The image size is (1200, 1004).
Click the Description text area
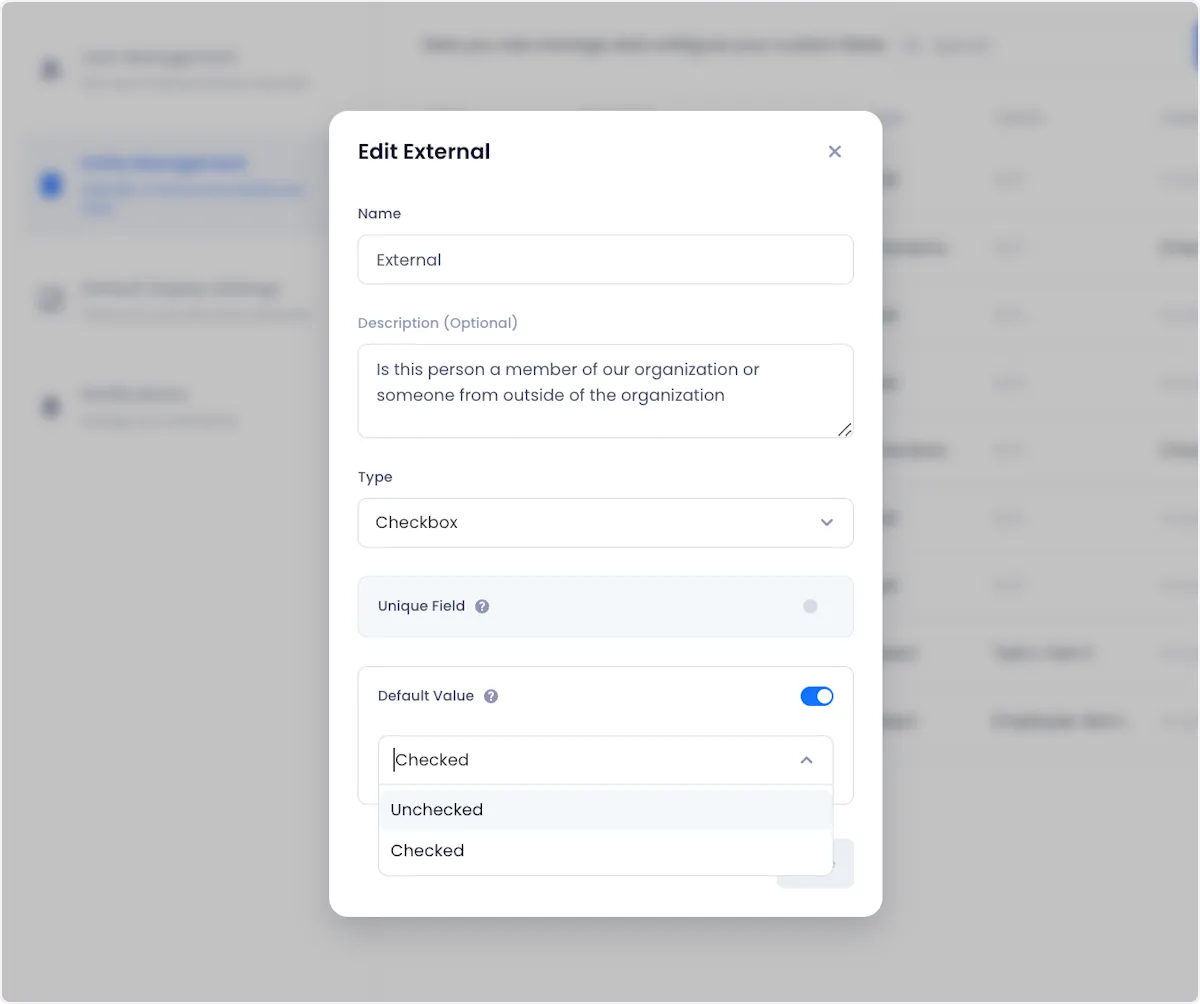click(x=605, y=391)
